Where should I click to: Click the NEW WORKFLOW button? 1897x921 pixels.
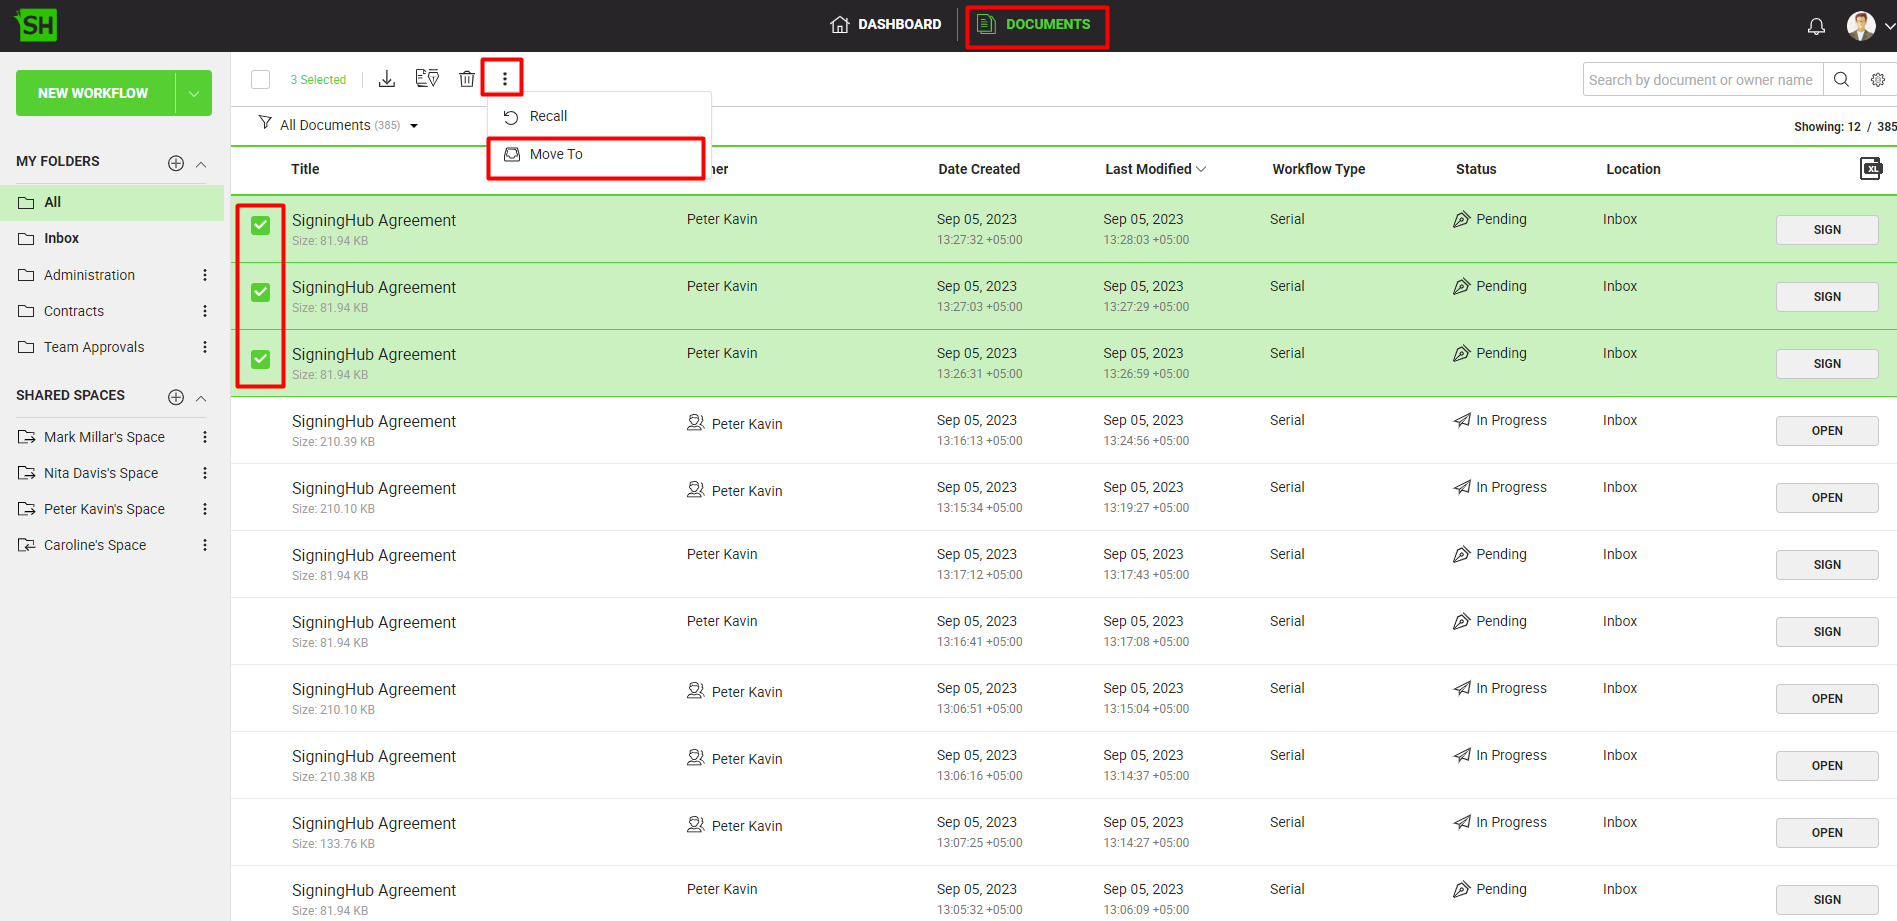(93, 93)
